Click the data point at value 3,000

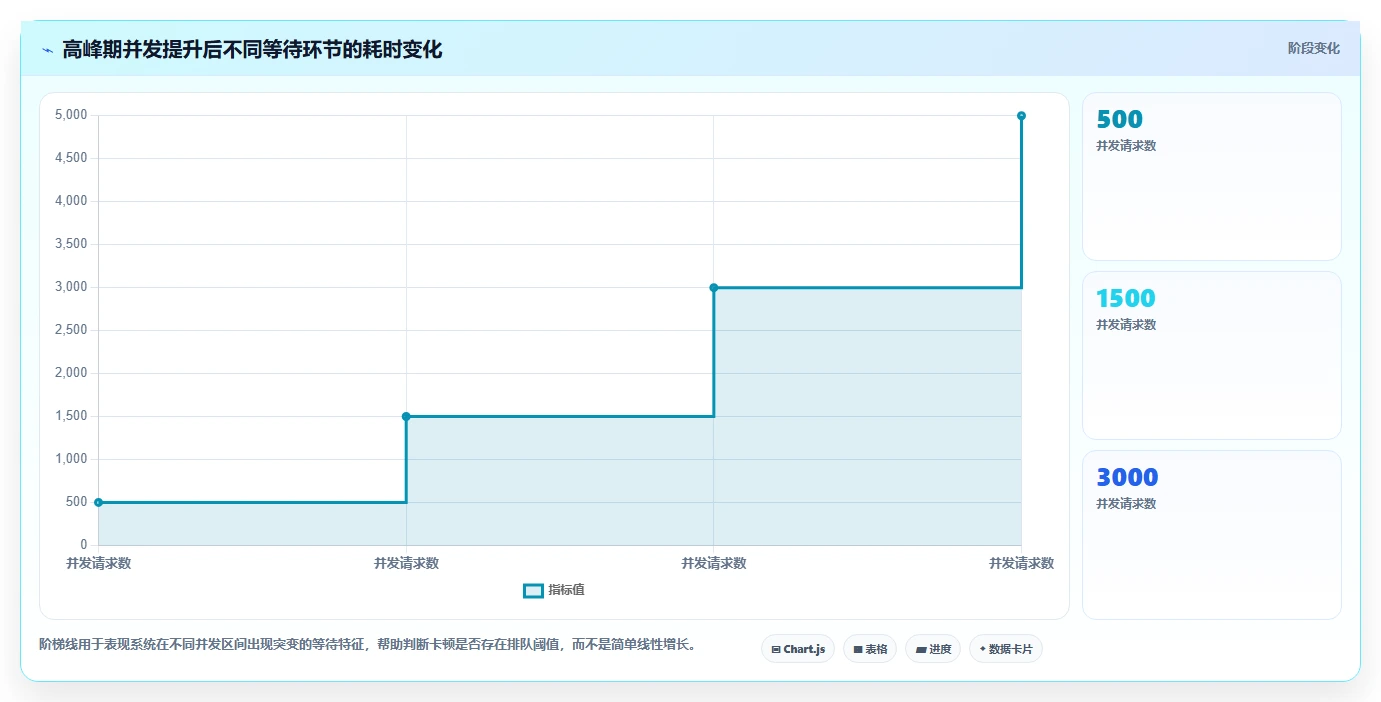tap(714, 288)
